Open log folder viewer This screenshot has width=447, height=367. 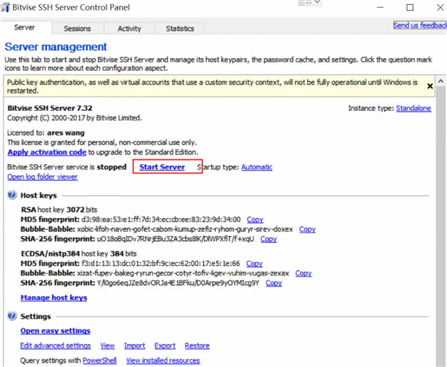(x=42, y=177)
